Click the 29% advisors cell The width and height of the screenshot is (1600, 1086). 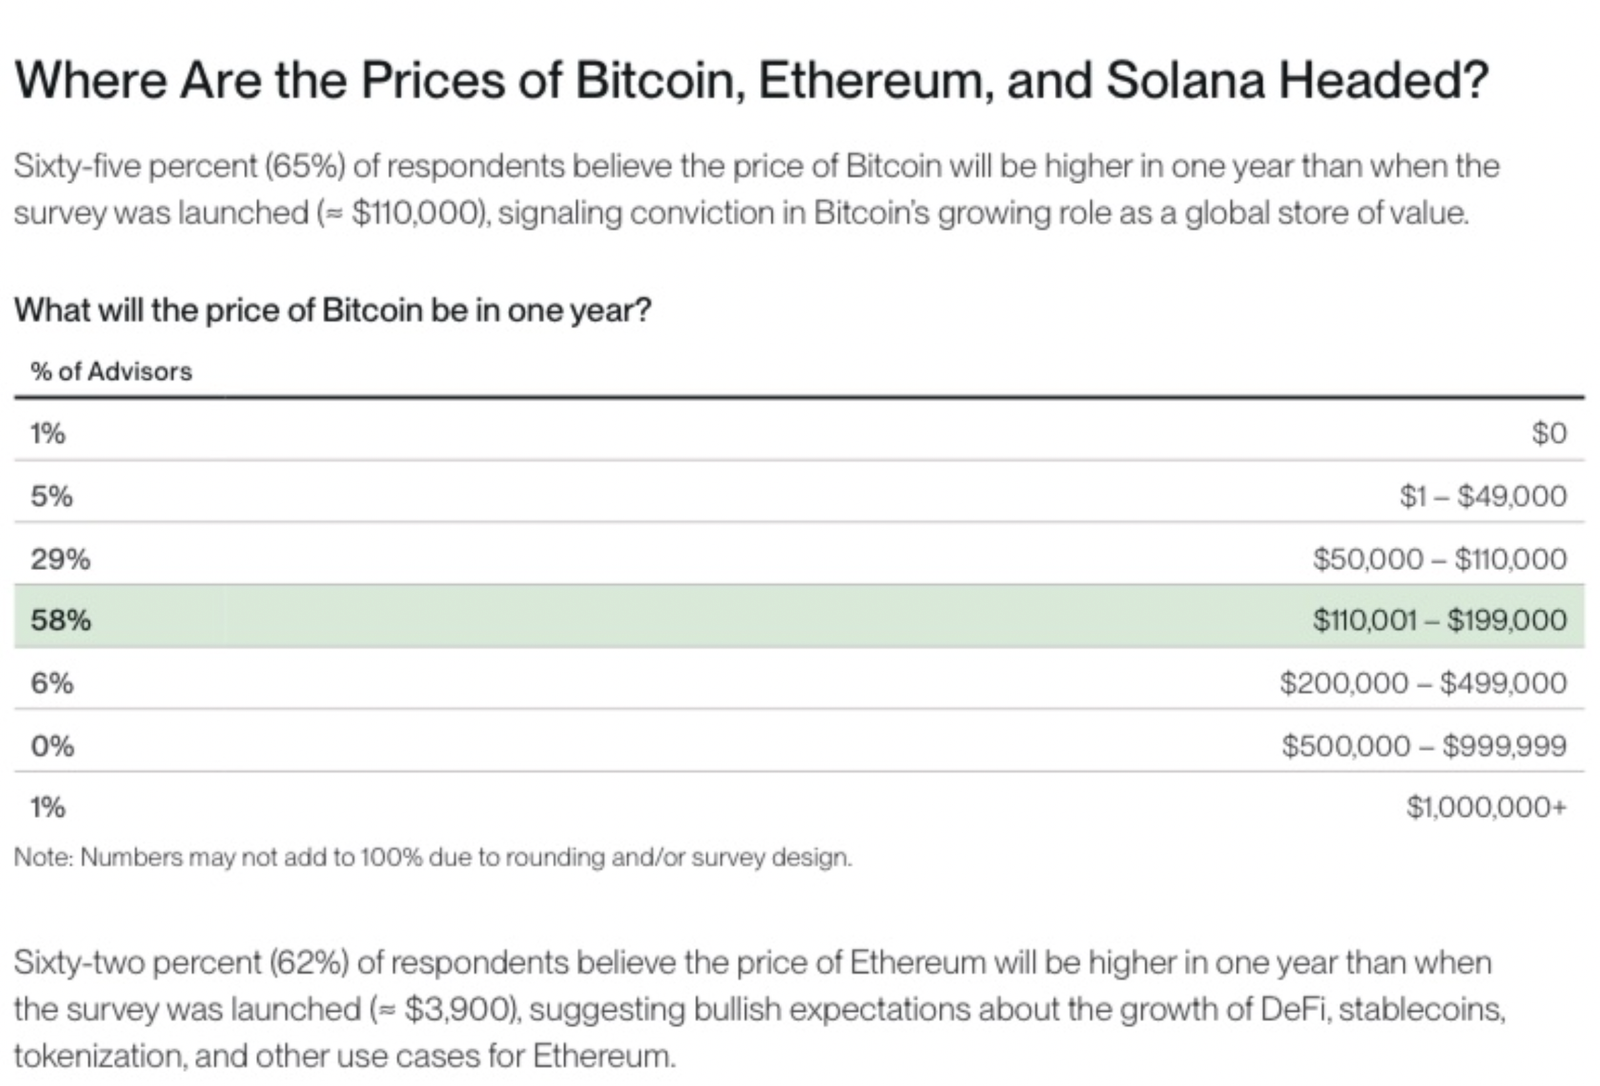pos(60,559)
